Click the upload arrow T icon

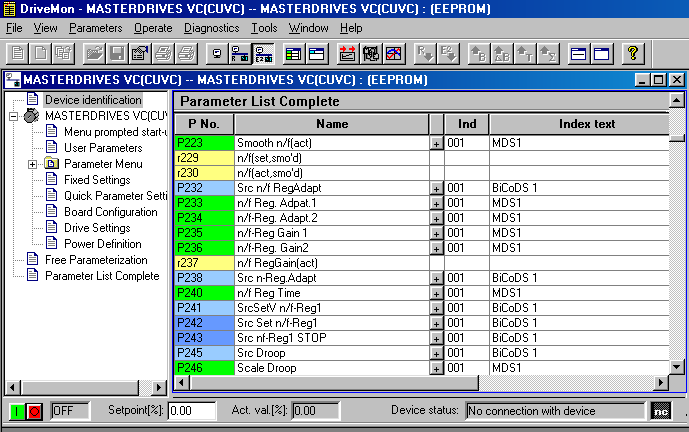click(525, 54)
